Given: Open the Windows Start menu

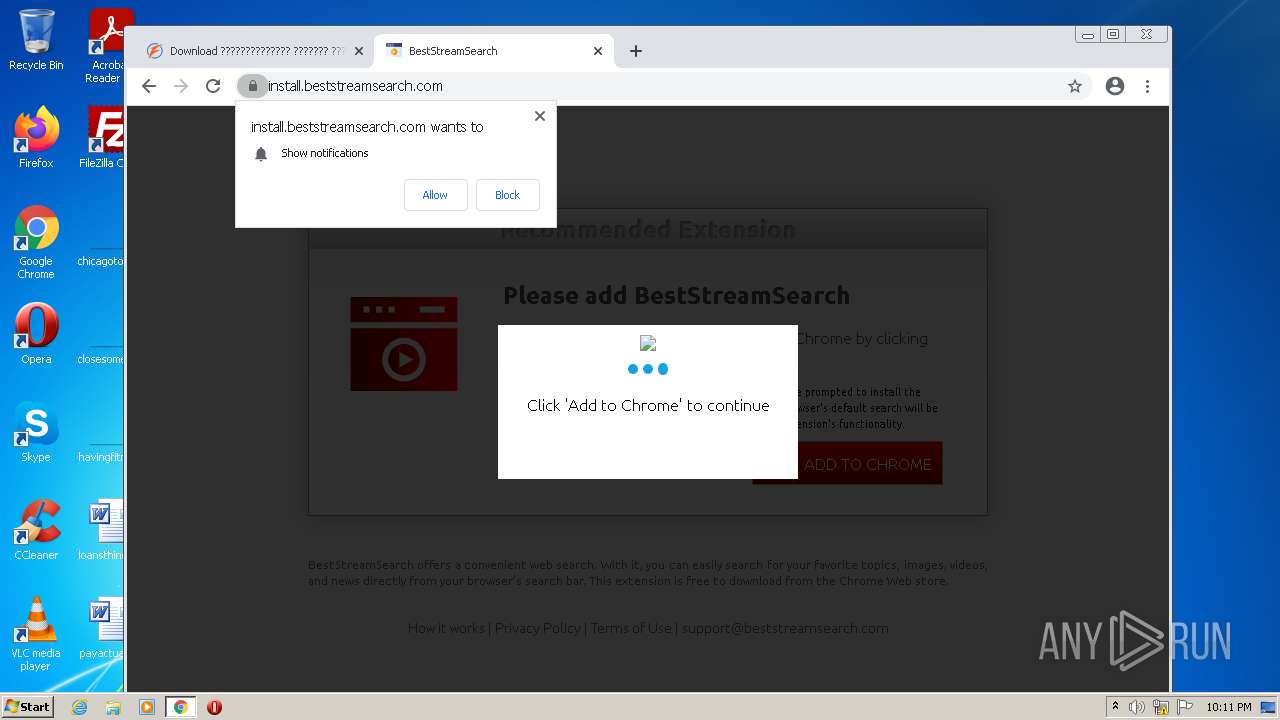Looking at the screenshot, I should pos(27,706).
